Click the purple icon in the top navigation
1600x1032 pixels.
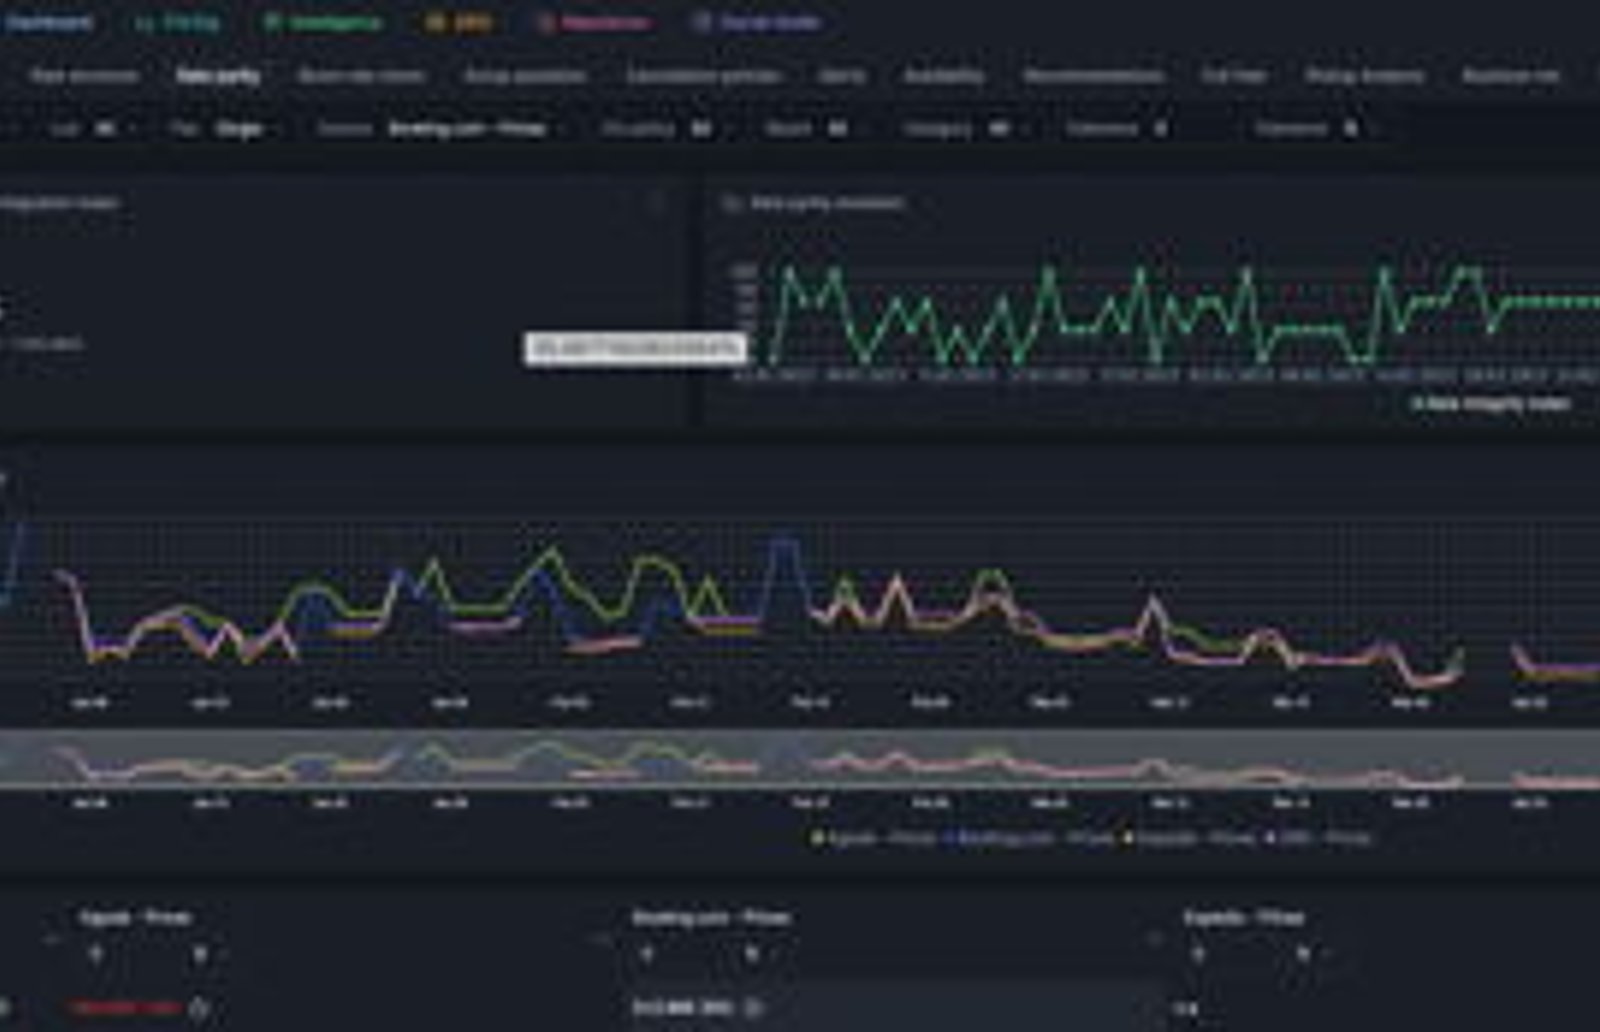tap(702, 22)
